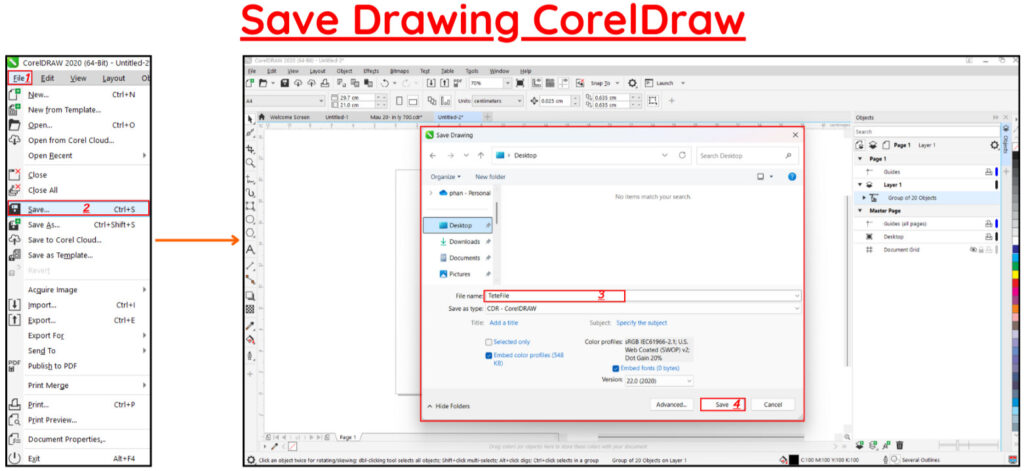Open the Bitmaps menu
The height and width of the screenshot is (471, 1024).
coord(399,71)
